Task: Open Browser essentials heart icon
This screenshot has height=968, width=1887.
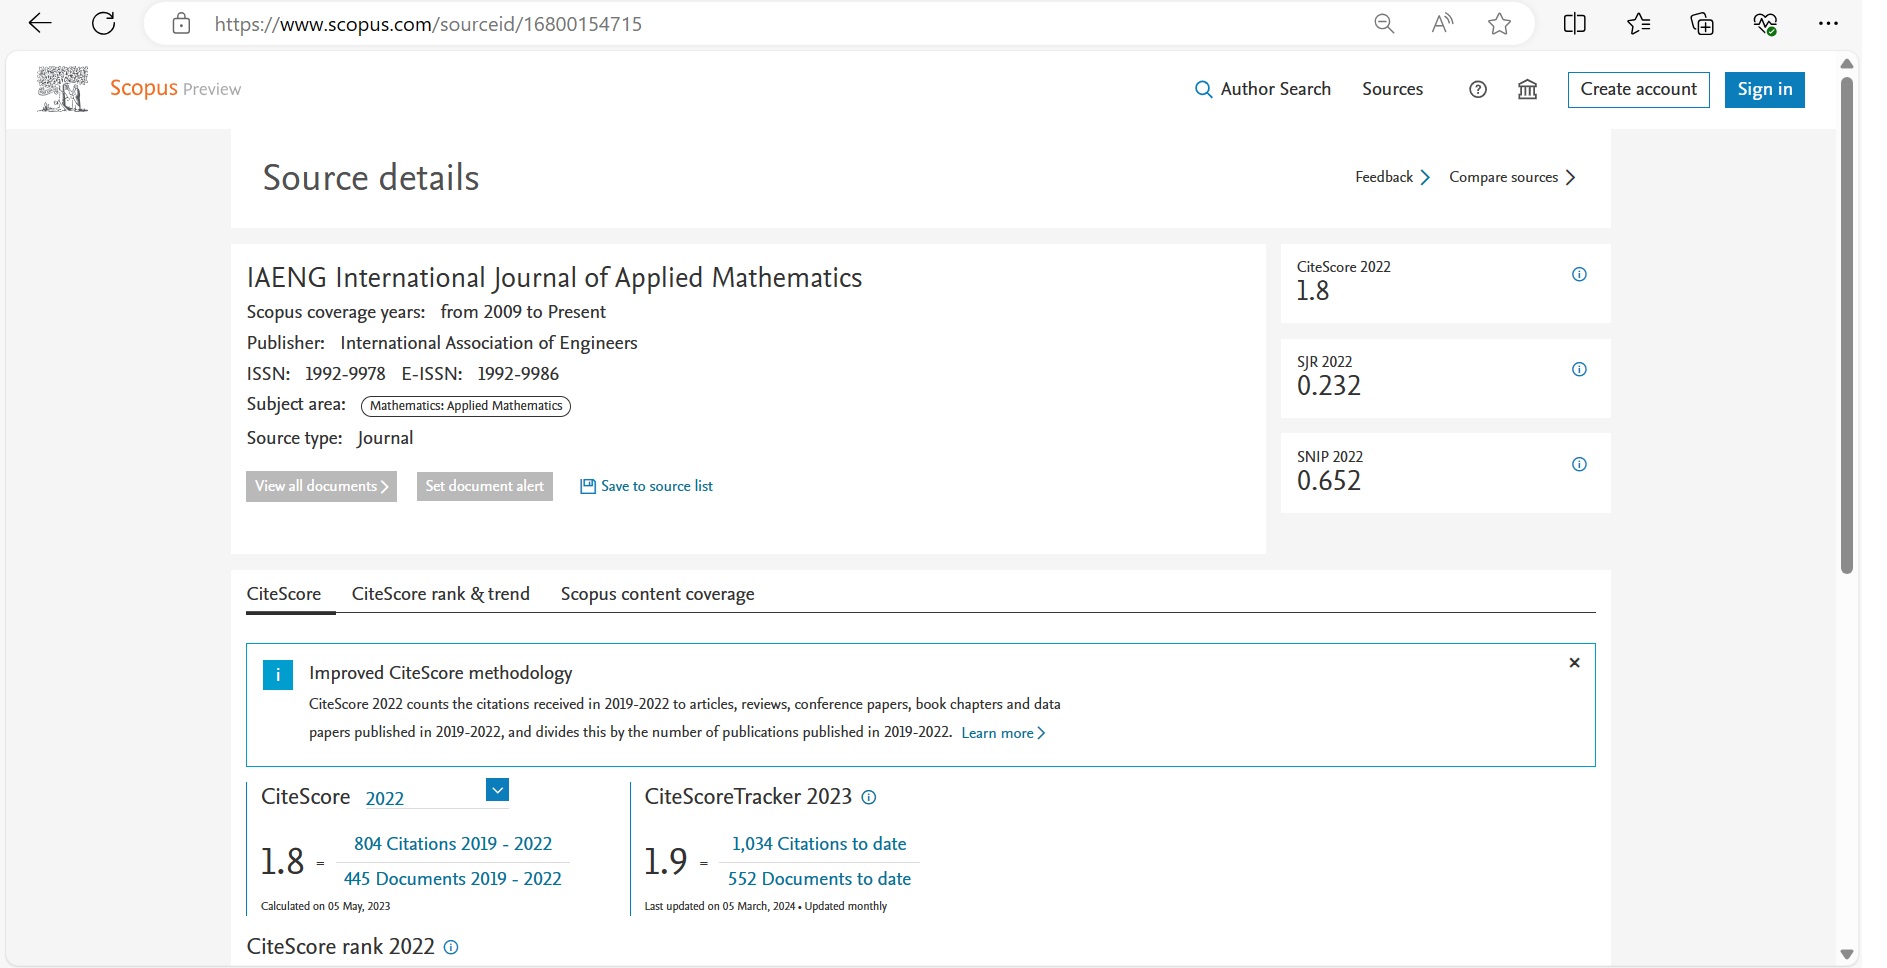Action: click(1765, 23)
